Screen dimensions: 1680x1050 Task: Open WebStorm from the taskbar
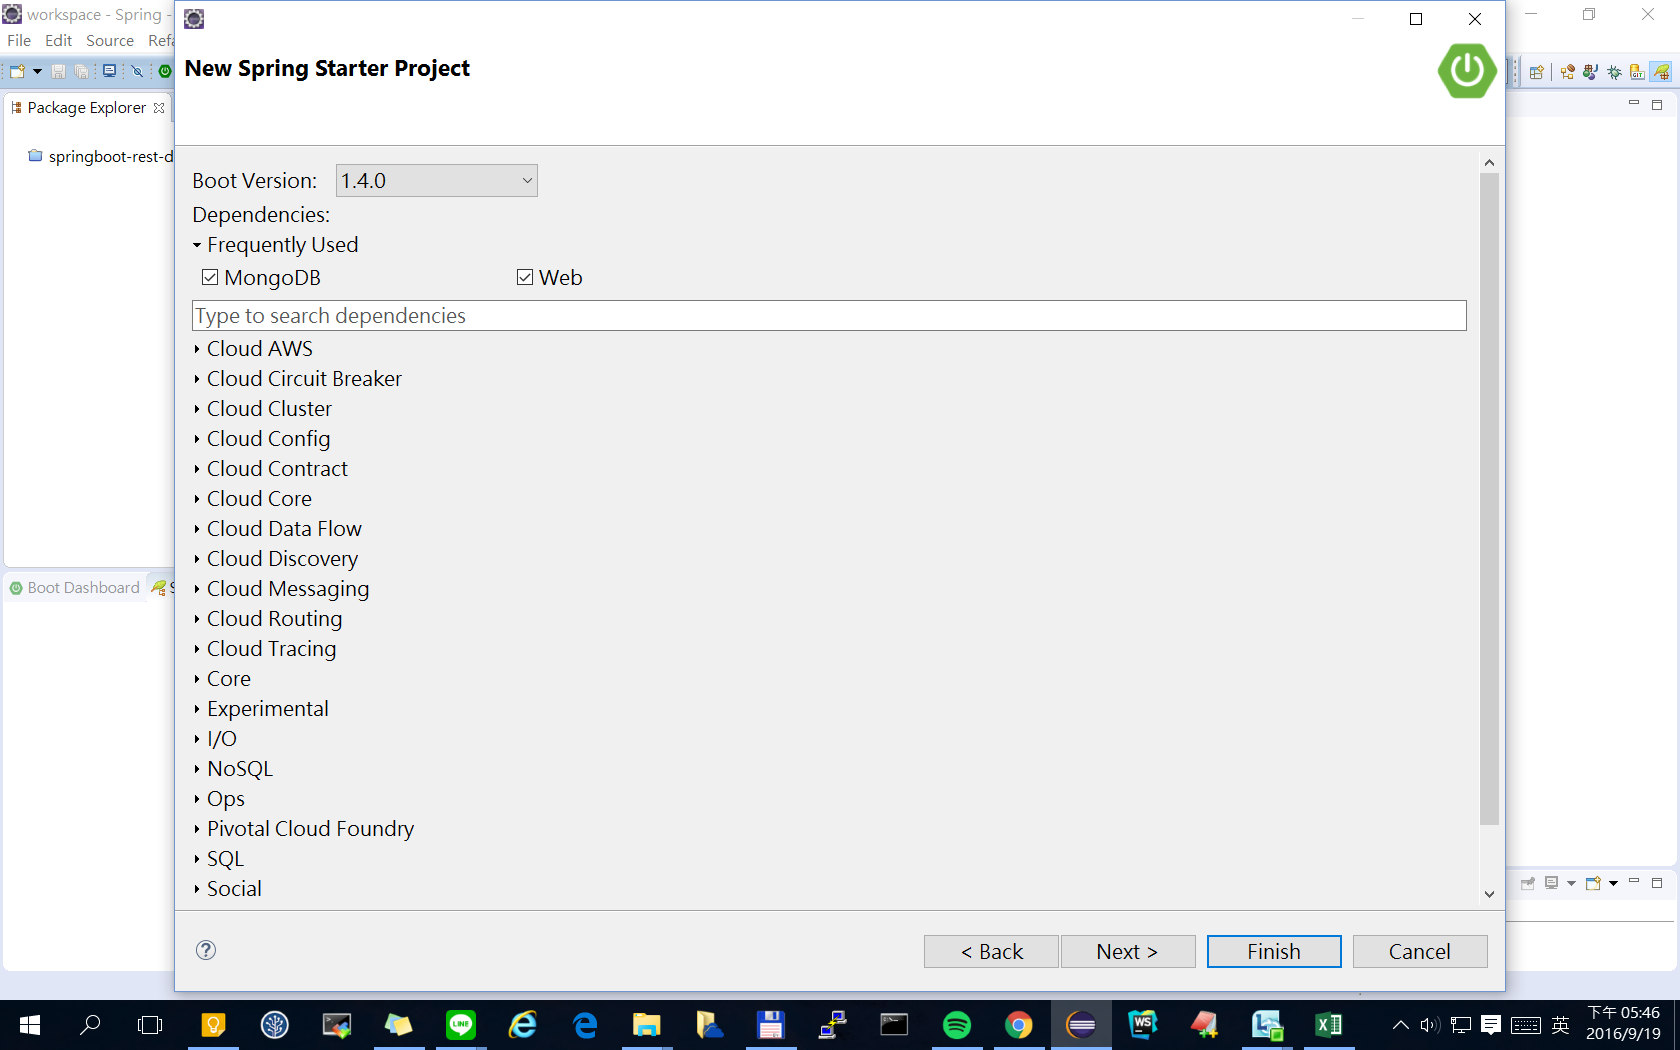coord(1143,1025)
